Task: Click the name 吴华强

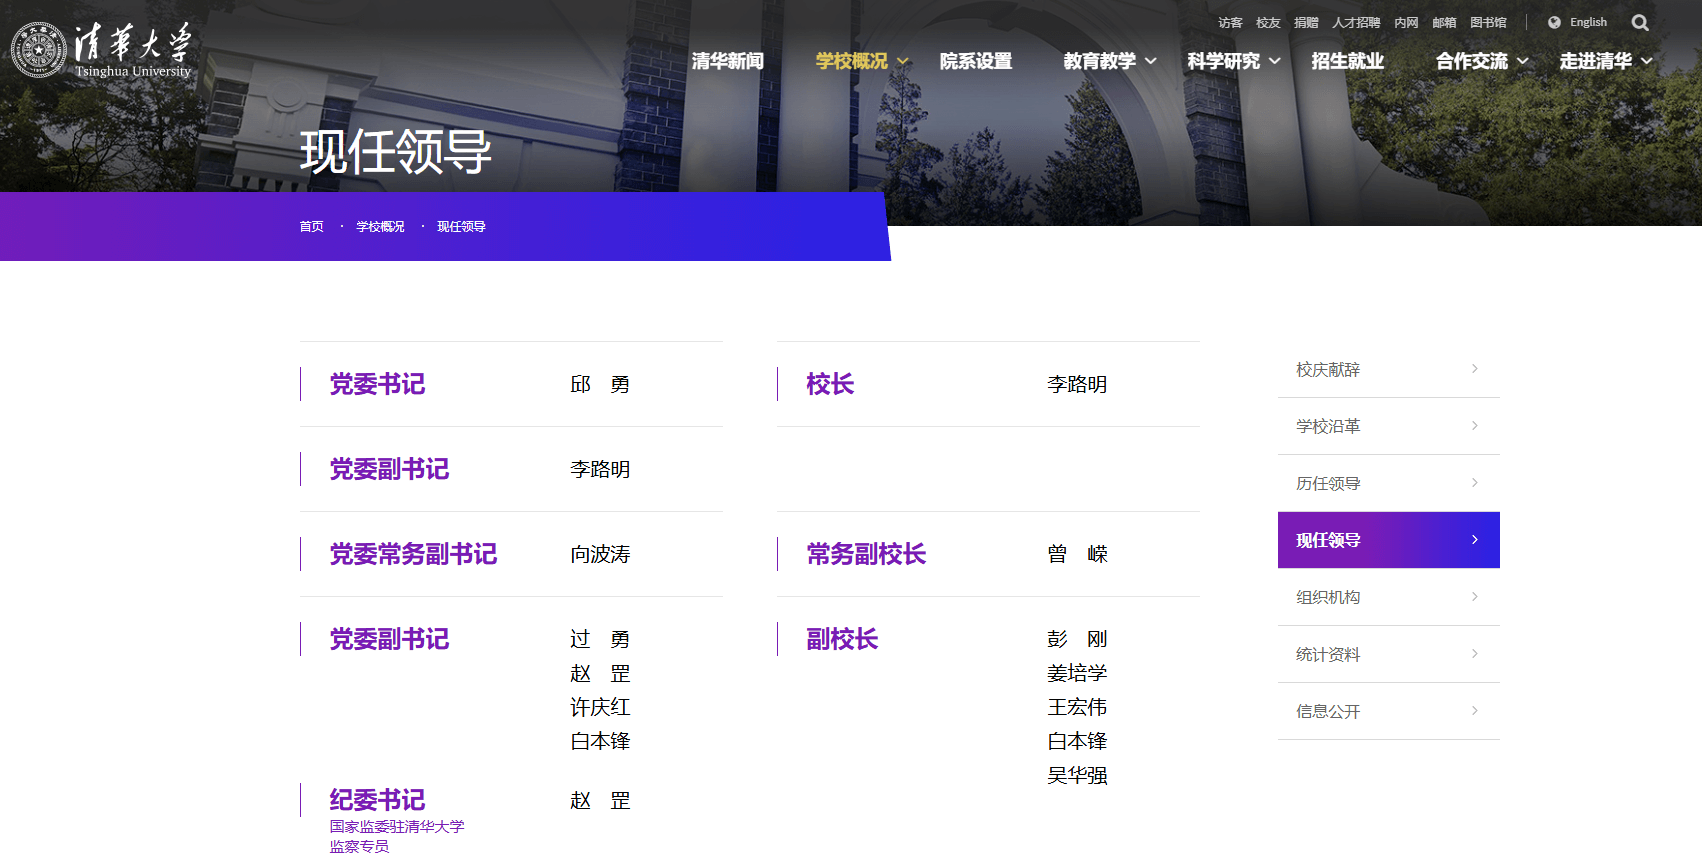Action: coord(1077,776)
